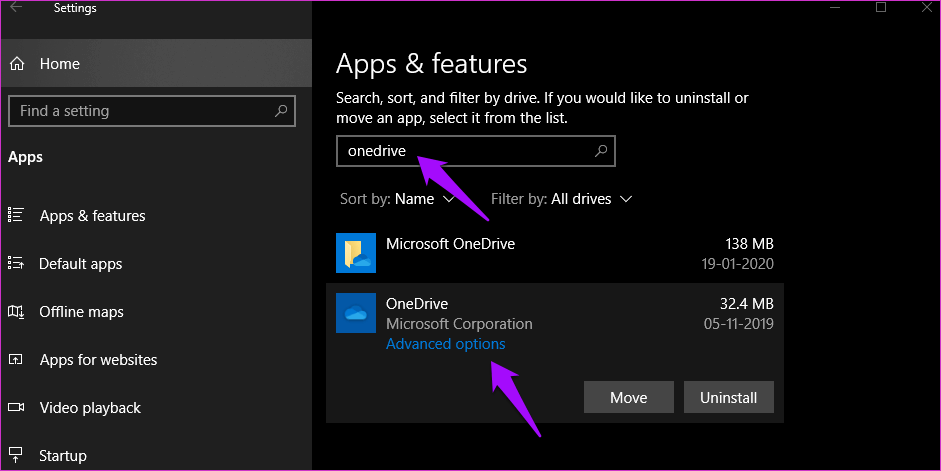Click the 19-01-2020 install date
The image size is (941, 471).
click(738, 263)
